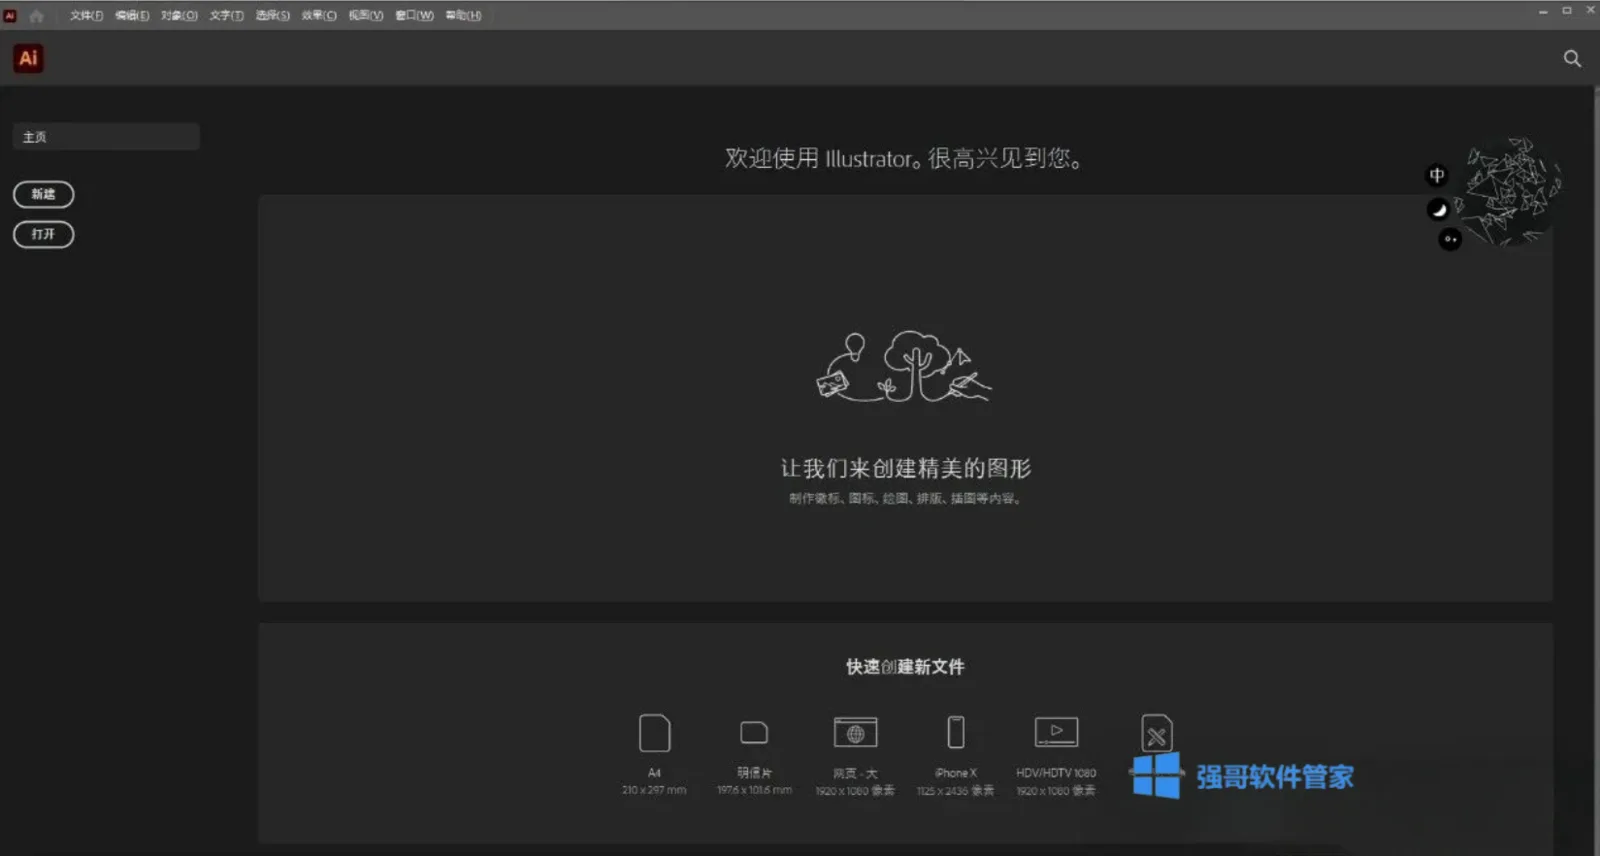The height and width of the screenshot is (856, 1600).
Task: Choose the 明信片 postcard preset icon
Action: tap(754, 733)
